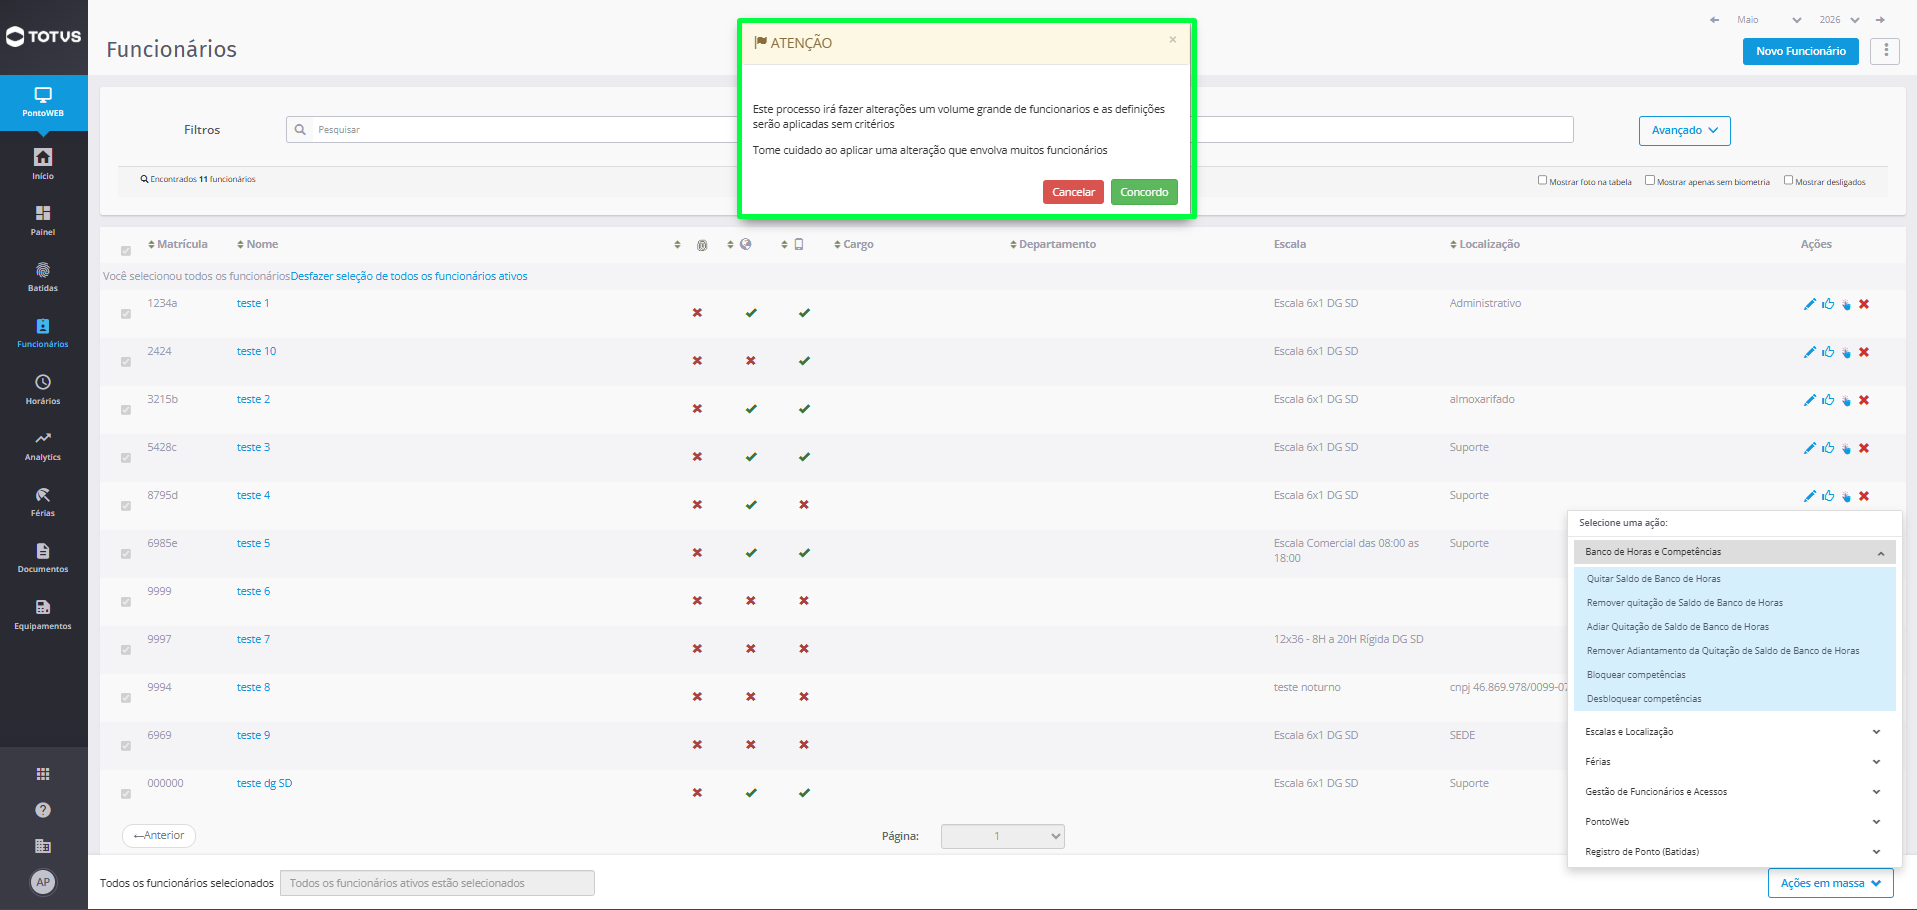Open Documentos in the sidebar
This screenshot has width=1917, height=910.
coord(43,557)
